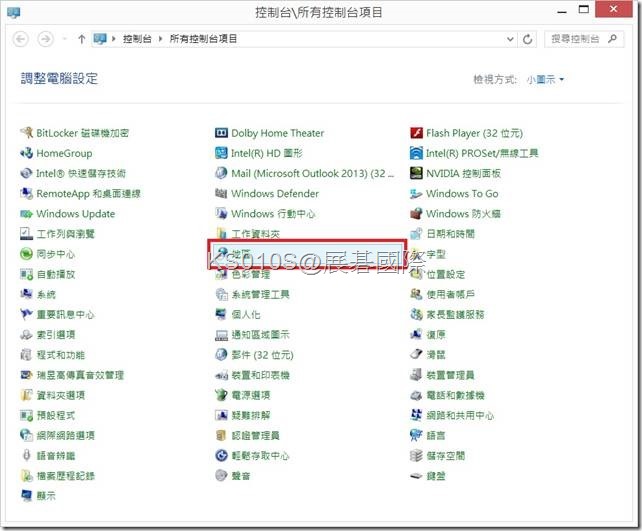Image resolution: width=642 pixels, height=531 pixels.
Task: Open BitLocker 磁碟機加密 icon
Action: click(26, 133)
